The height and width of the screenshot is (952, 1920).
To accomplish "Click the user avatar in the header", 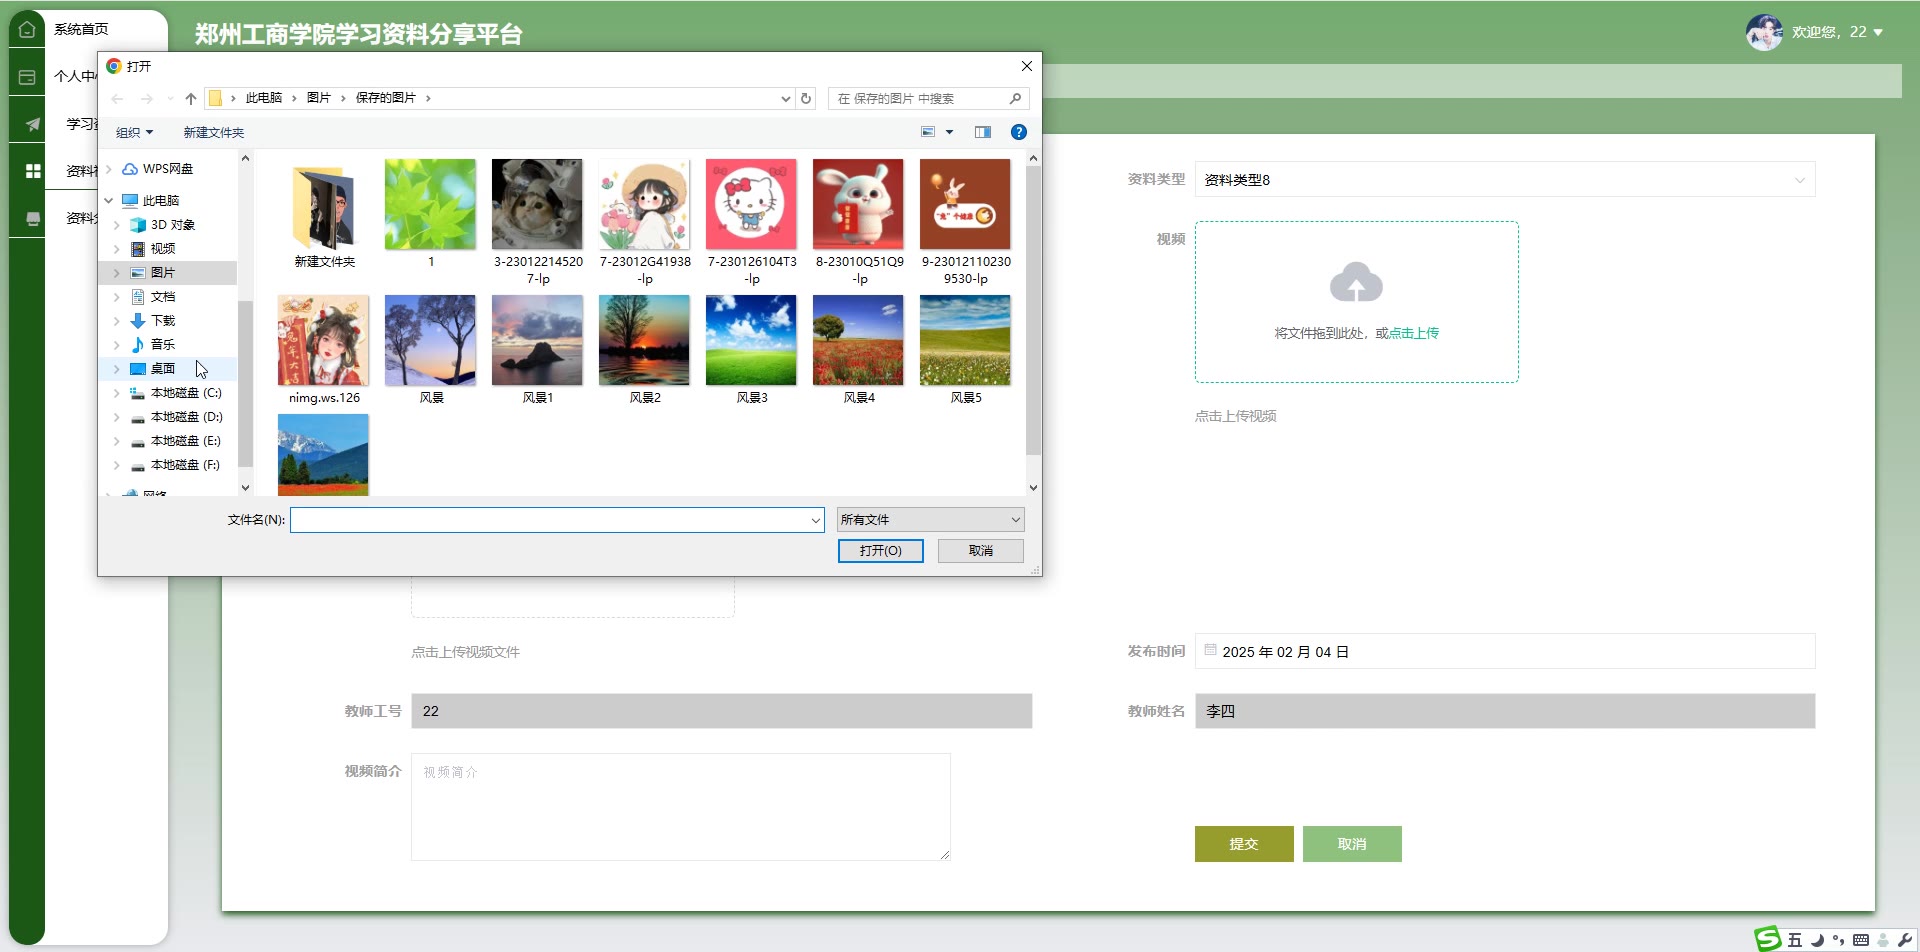I will coord(1764,32).
